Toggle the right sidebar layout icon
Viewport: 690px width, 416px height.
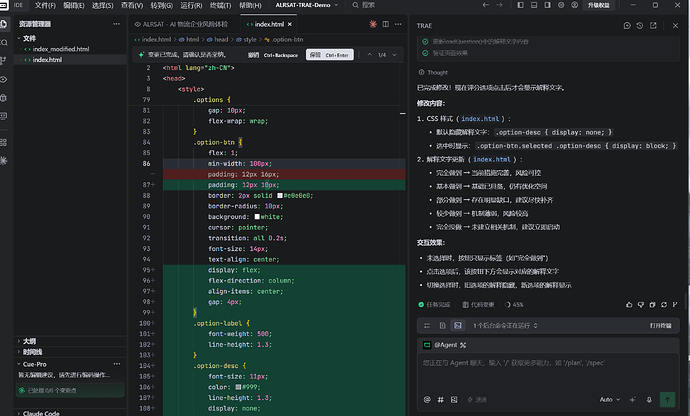pos(547,5)
